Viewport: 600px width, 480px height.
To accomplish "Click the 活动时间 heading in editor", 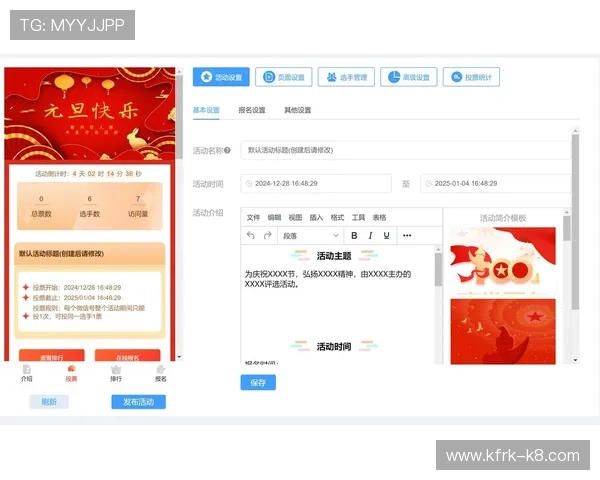I will [x=334, y=346].
